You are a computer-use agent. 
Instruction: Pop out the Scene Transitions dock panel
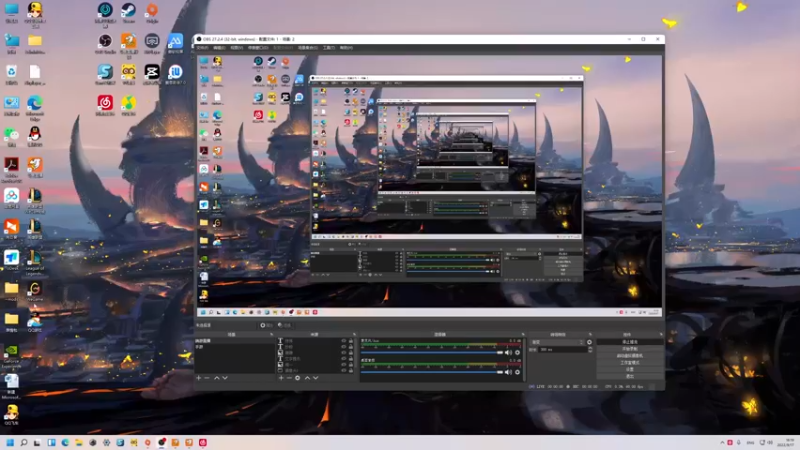[590, 335]
